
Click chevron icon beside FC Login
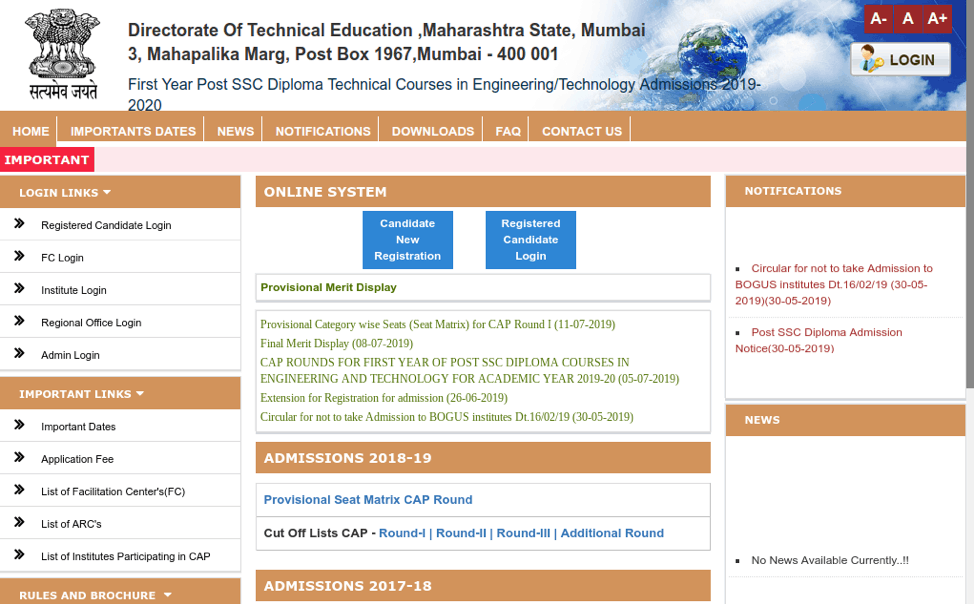[19, 256]
